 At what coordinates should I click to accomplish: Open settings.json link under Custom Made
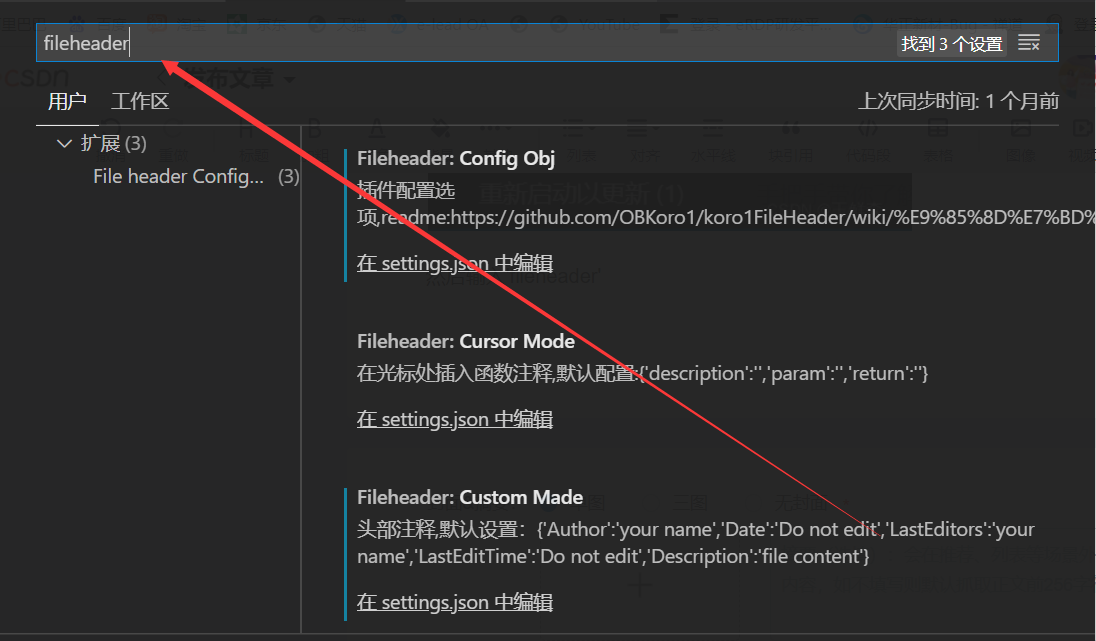click(455, 602)
